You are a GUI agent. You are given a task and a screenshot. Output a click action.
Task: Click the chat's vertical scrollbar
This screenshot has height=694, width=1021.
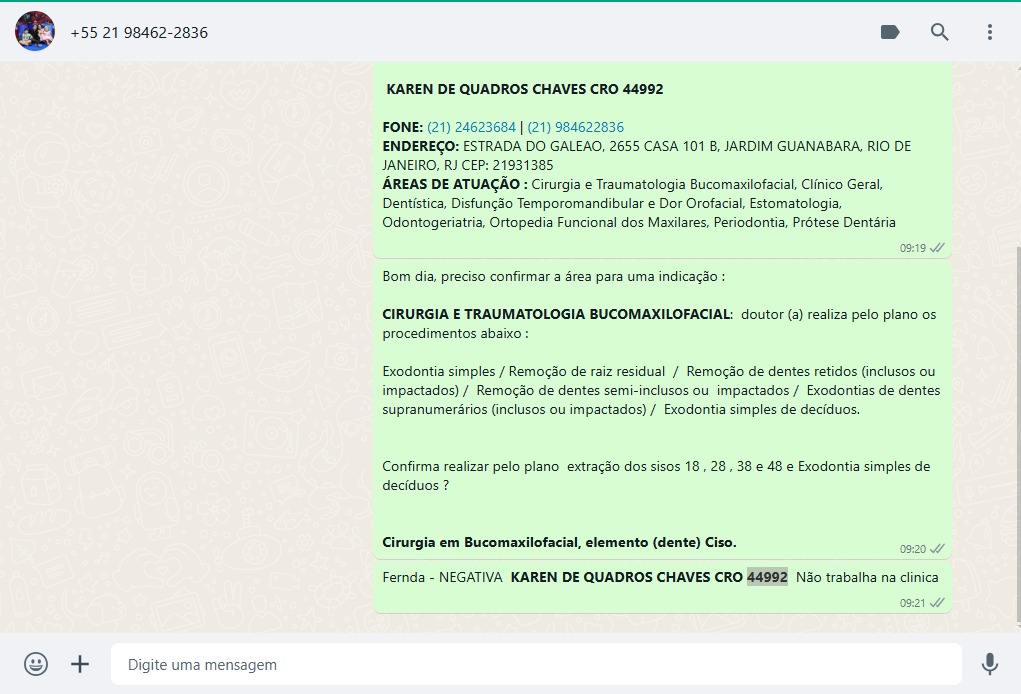tap(1015, 400)
